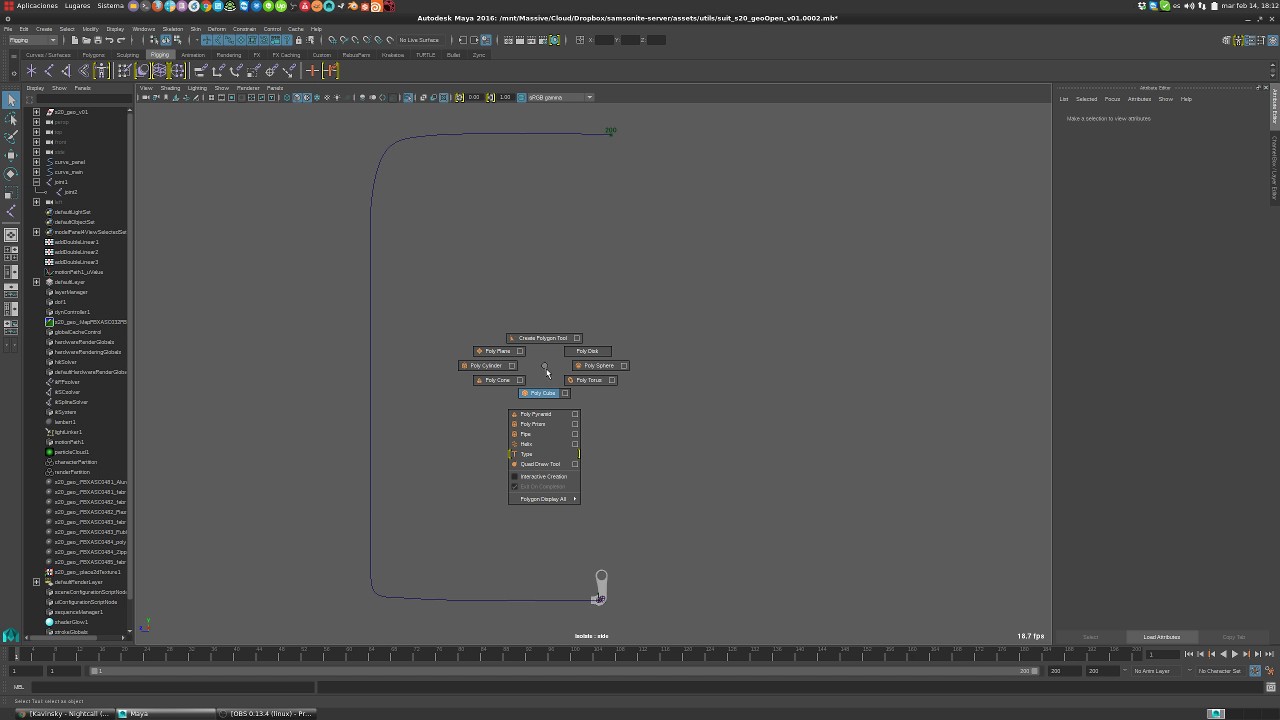Screen dimensions: 1280x720
Task: Open the Deform menu
Action: (216, 29)
